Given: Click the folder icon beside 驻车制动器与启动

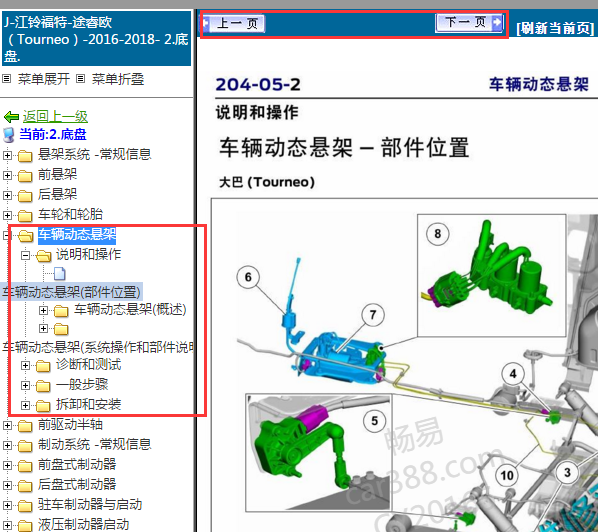Looking at the screenshot, I should point(25,506).
